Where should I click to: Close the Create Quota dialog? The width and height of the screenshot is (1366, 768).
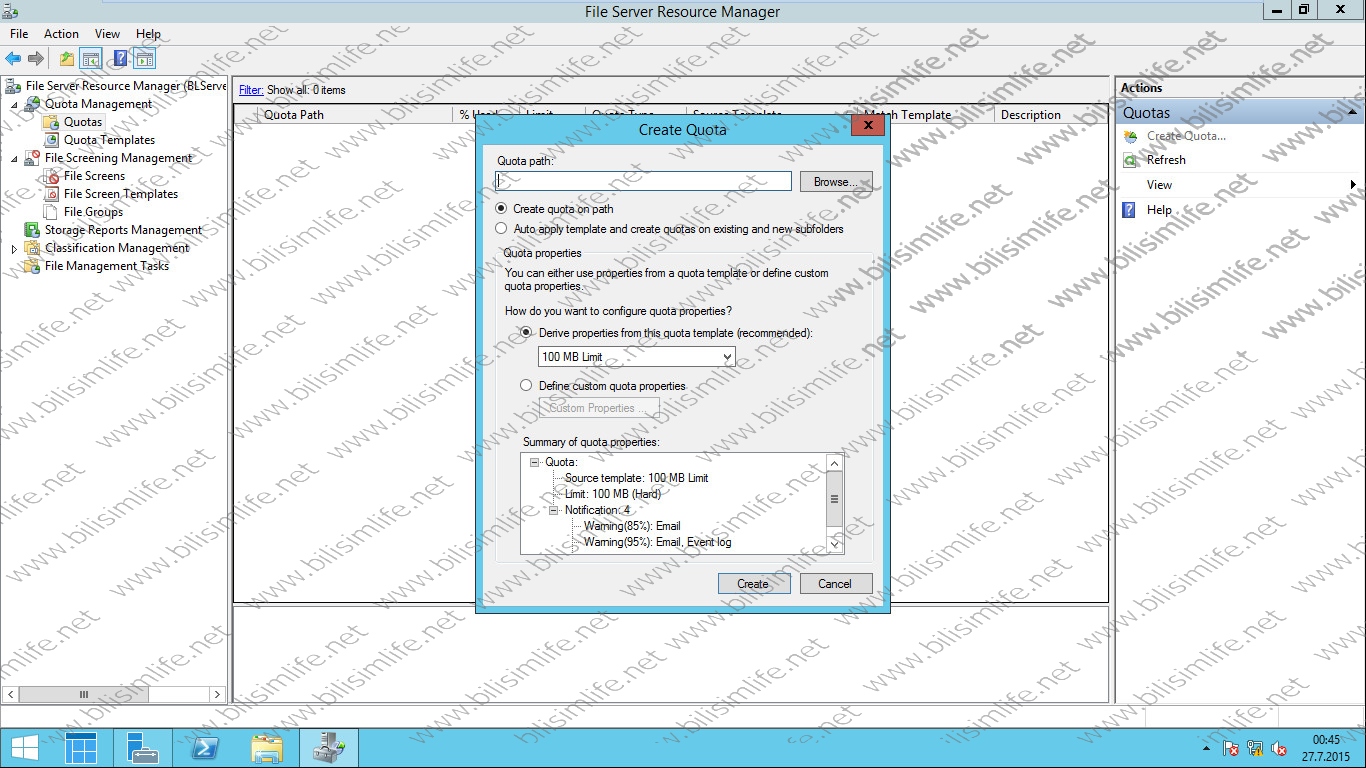click(x=867, y=126)
